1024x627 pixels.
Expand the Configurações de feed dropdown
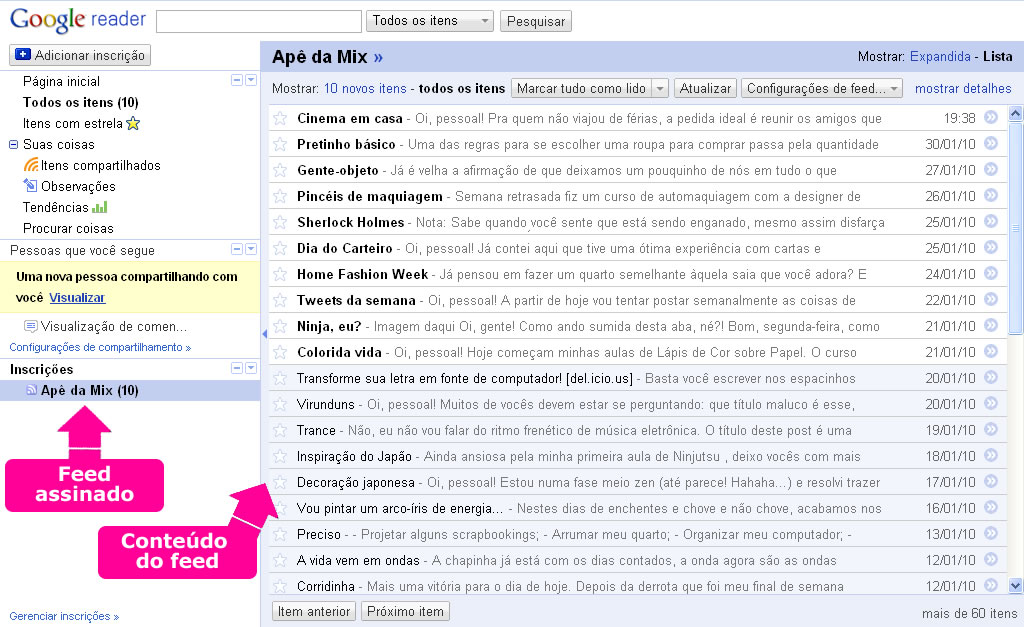click(822, 89)
